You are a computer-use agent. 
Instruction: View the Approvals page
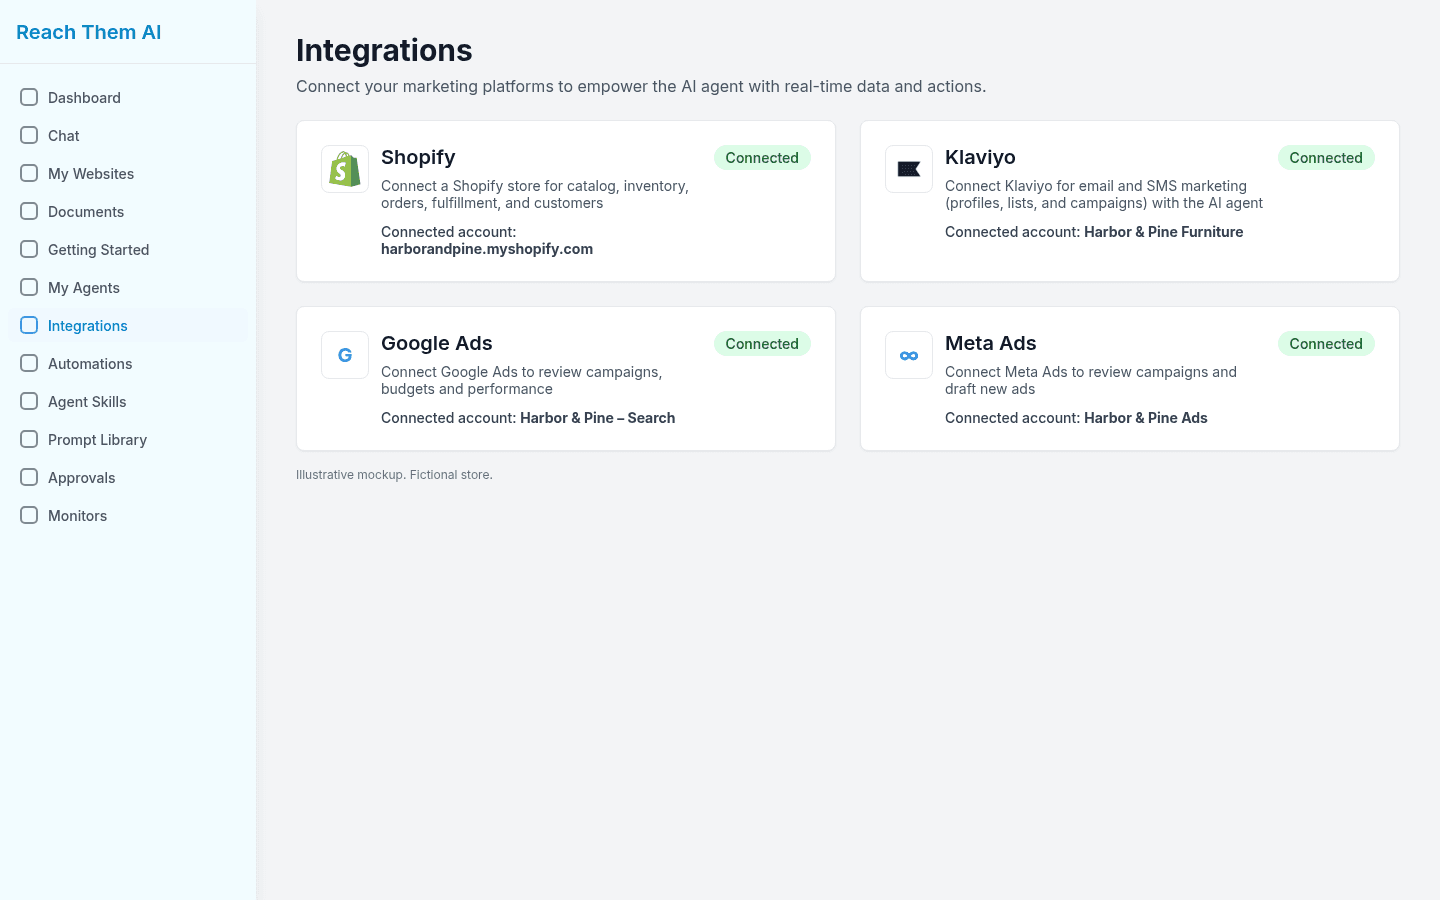click(128, 477)
